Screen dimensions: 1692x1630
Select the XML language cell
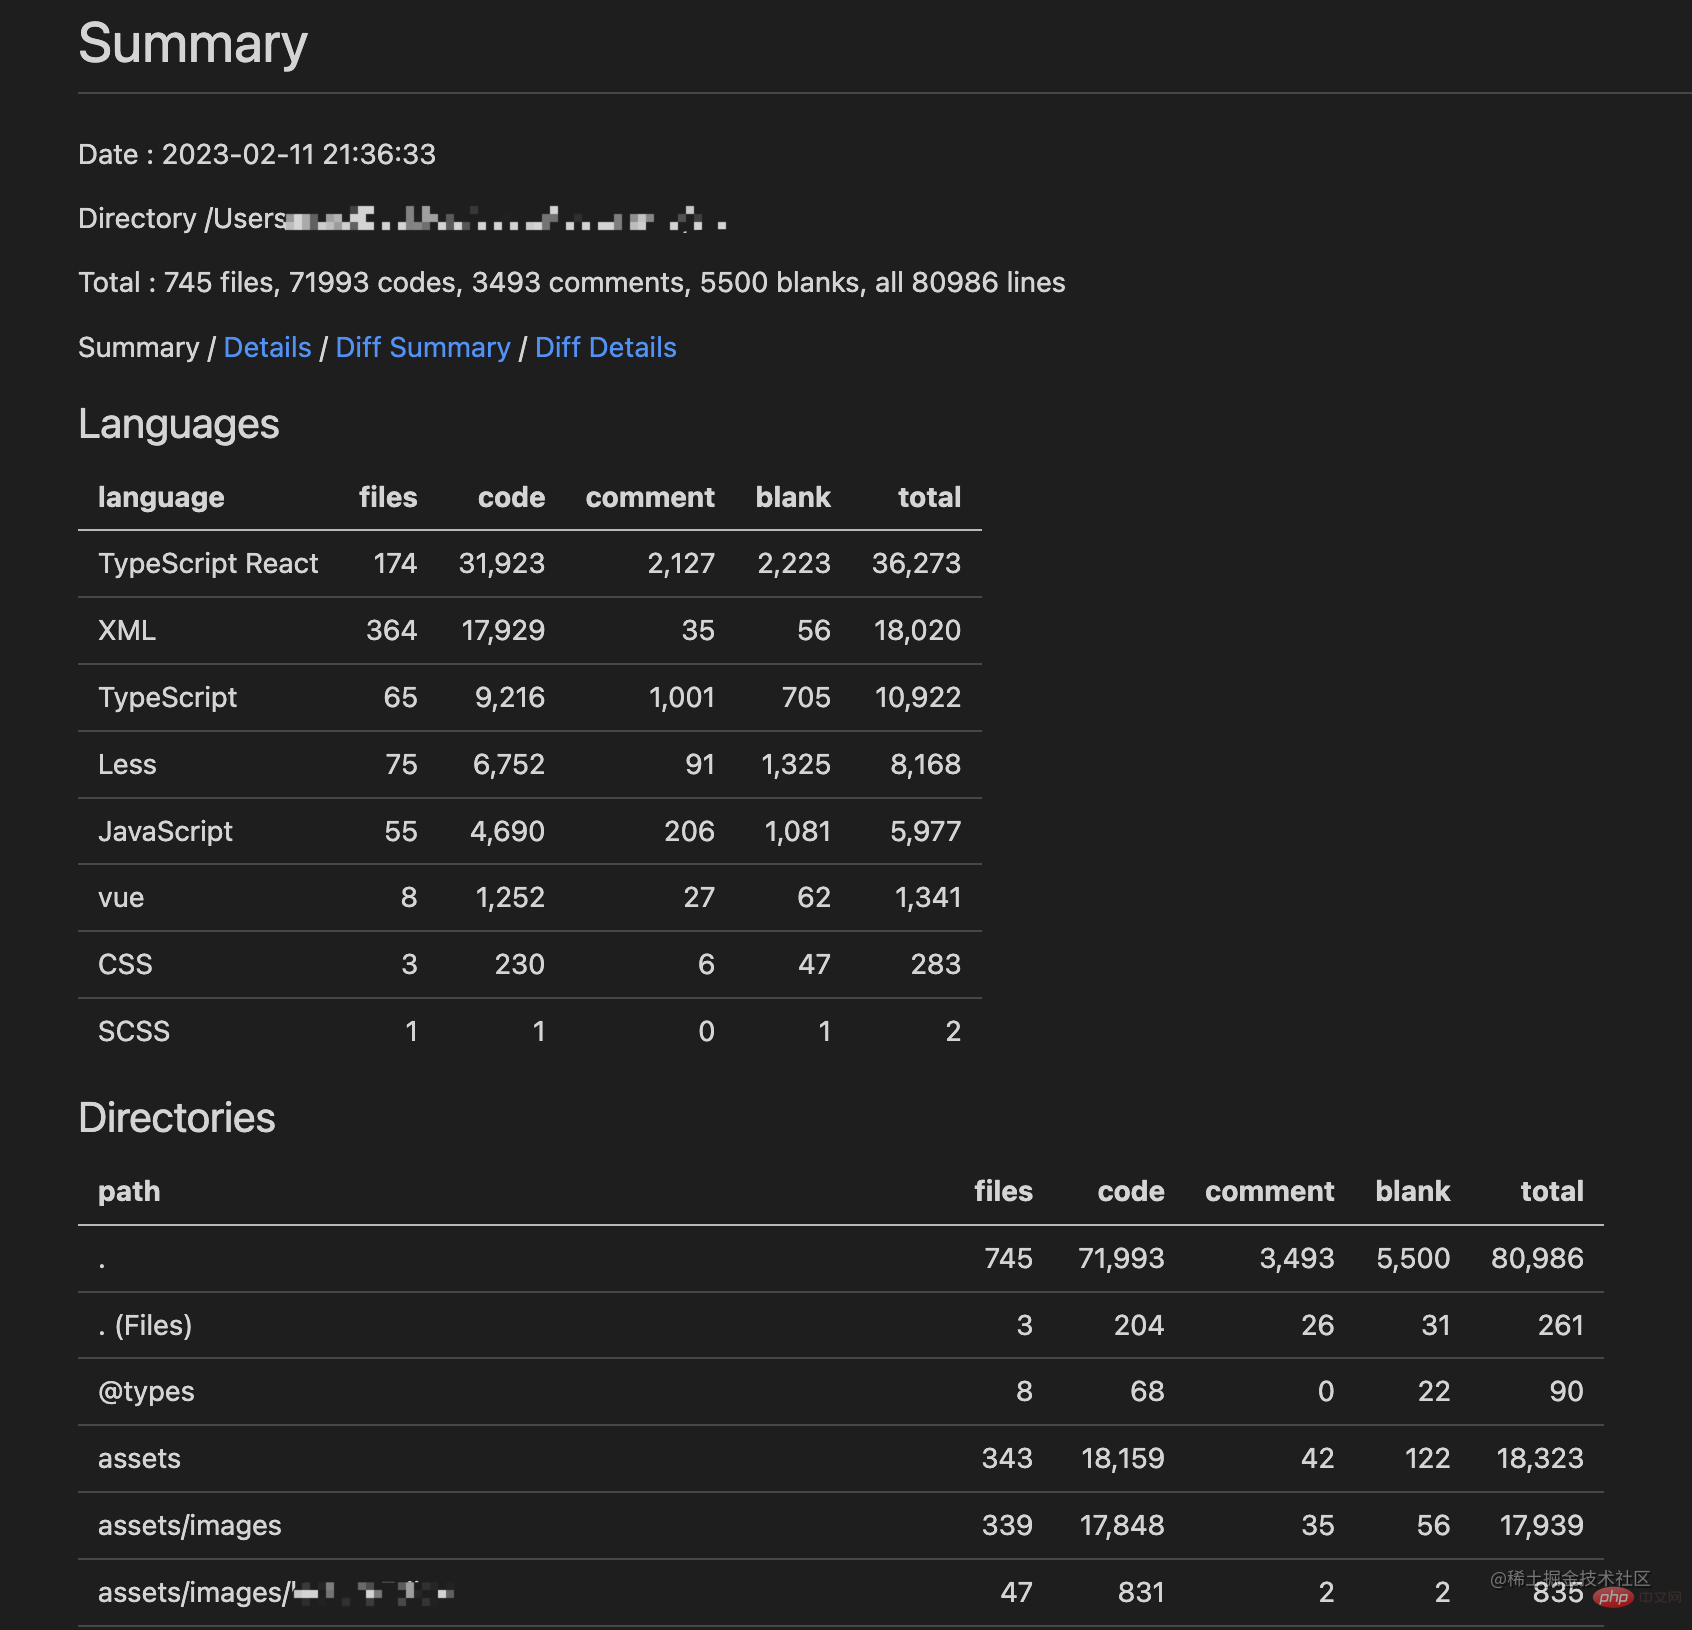[127, 631]
